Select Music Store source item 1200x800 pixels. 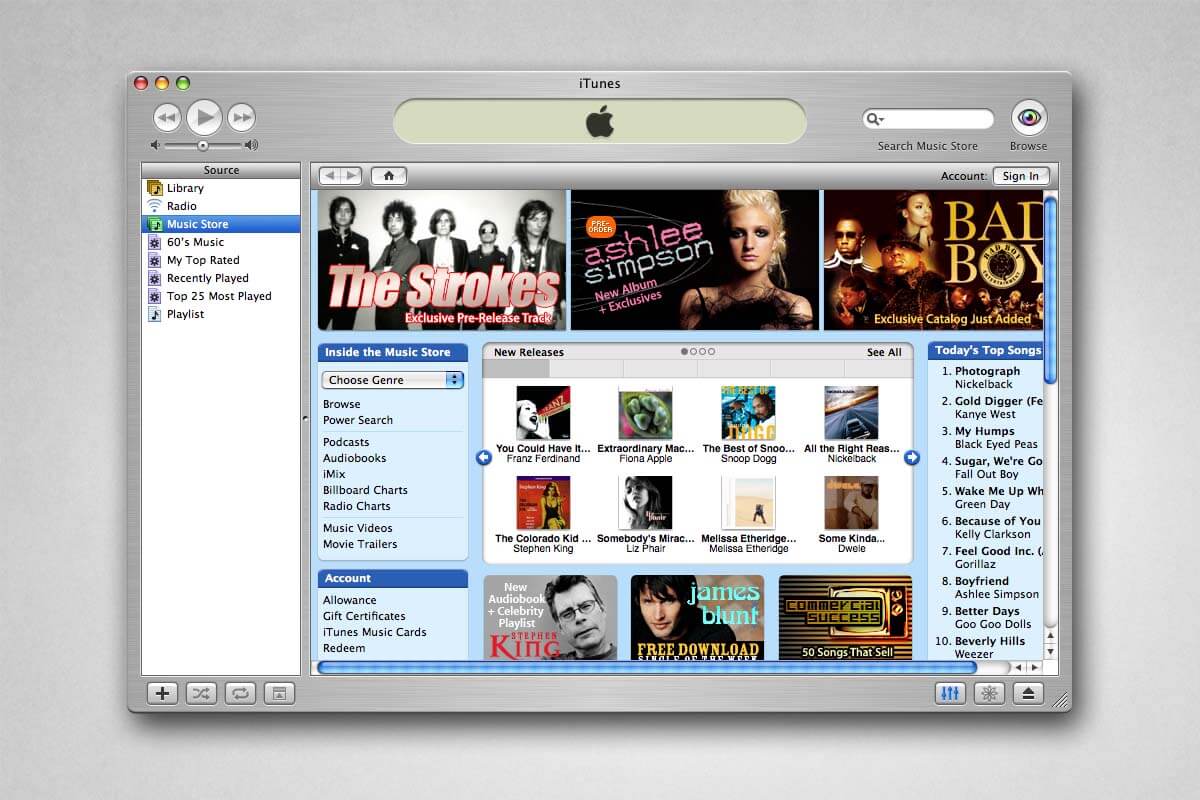pyautogui.click(x=220, y=224)
